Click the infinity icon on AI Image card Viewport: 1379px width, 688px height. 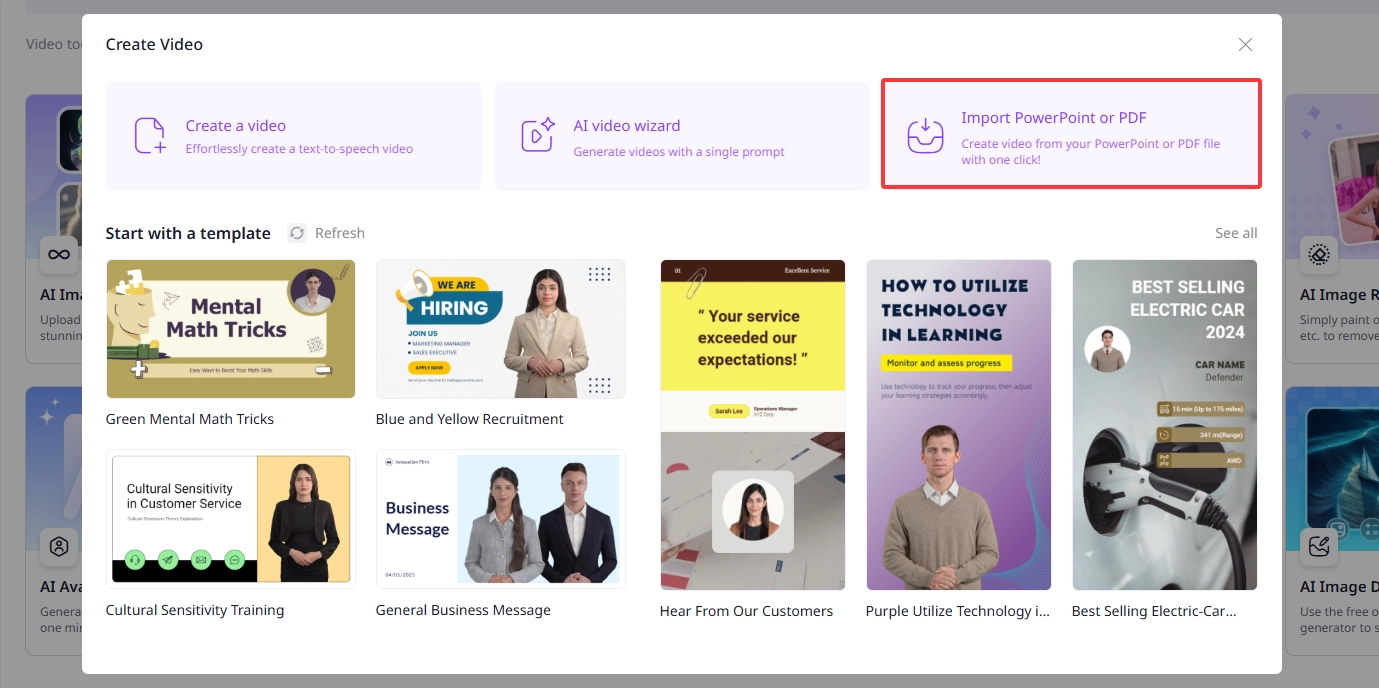click(x=59, y=254)
